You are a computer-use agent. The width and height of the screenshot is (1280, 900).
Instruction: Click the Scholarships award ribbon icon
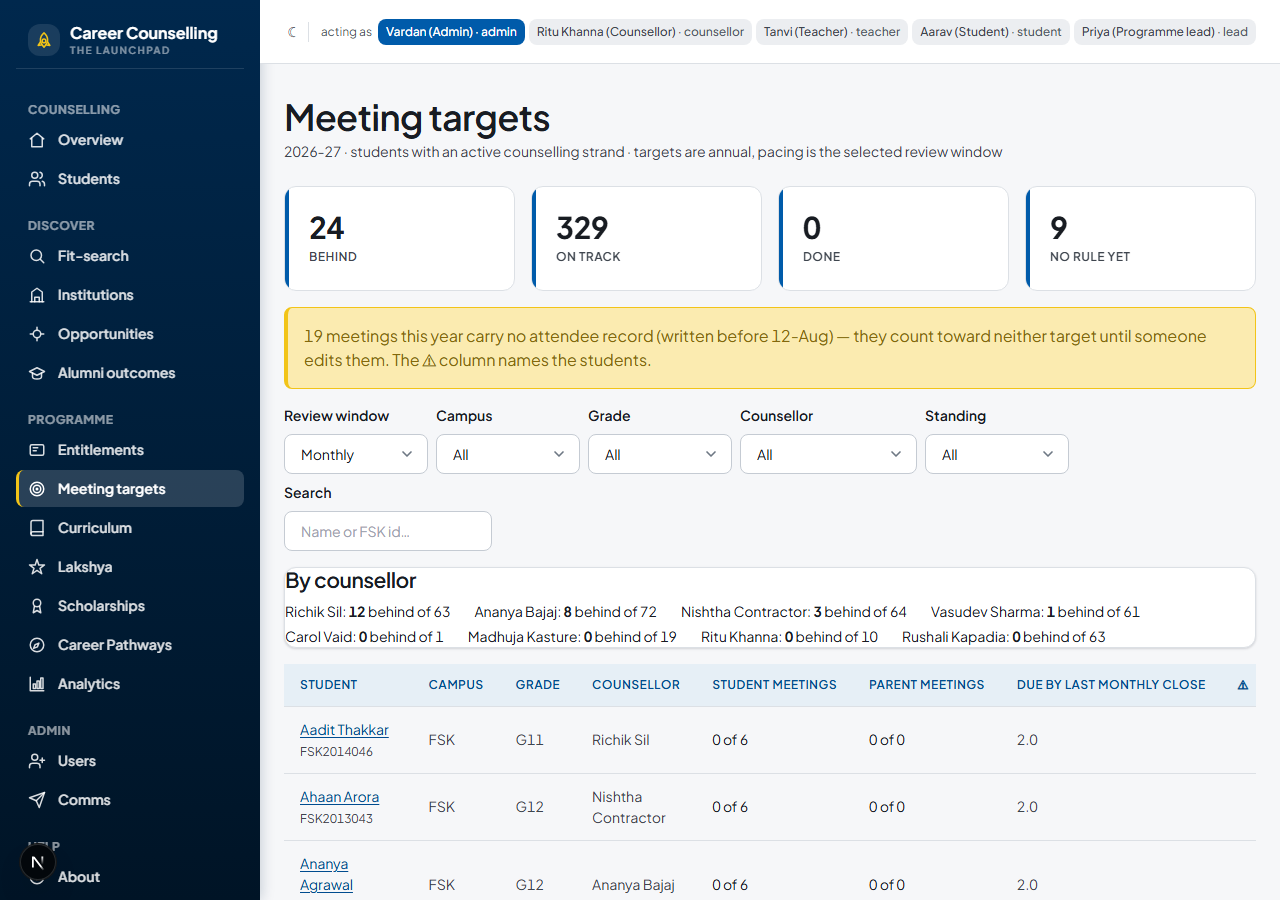pos(37,606)
